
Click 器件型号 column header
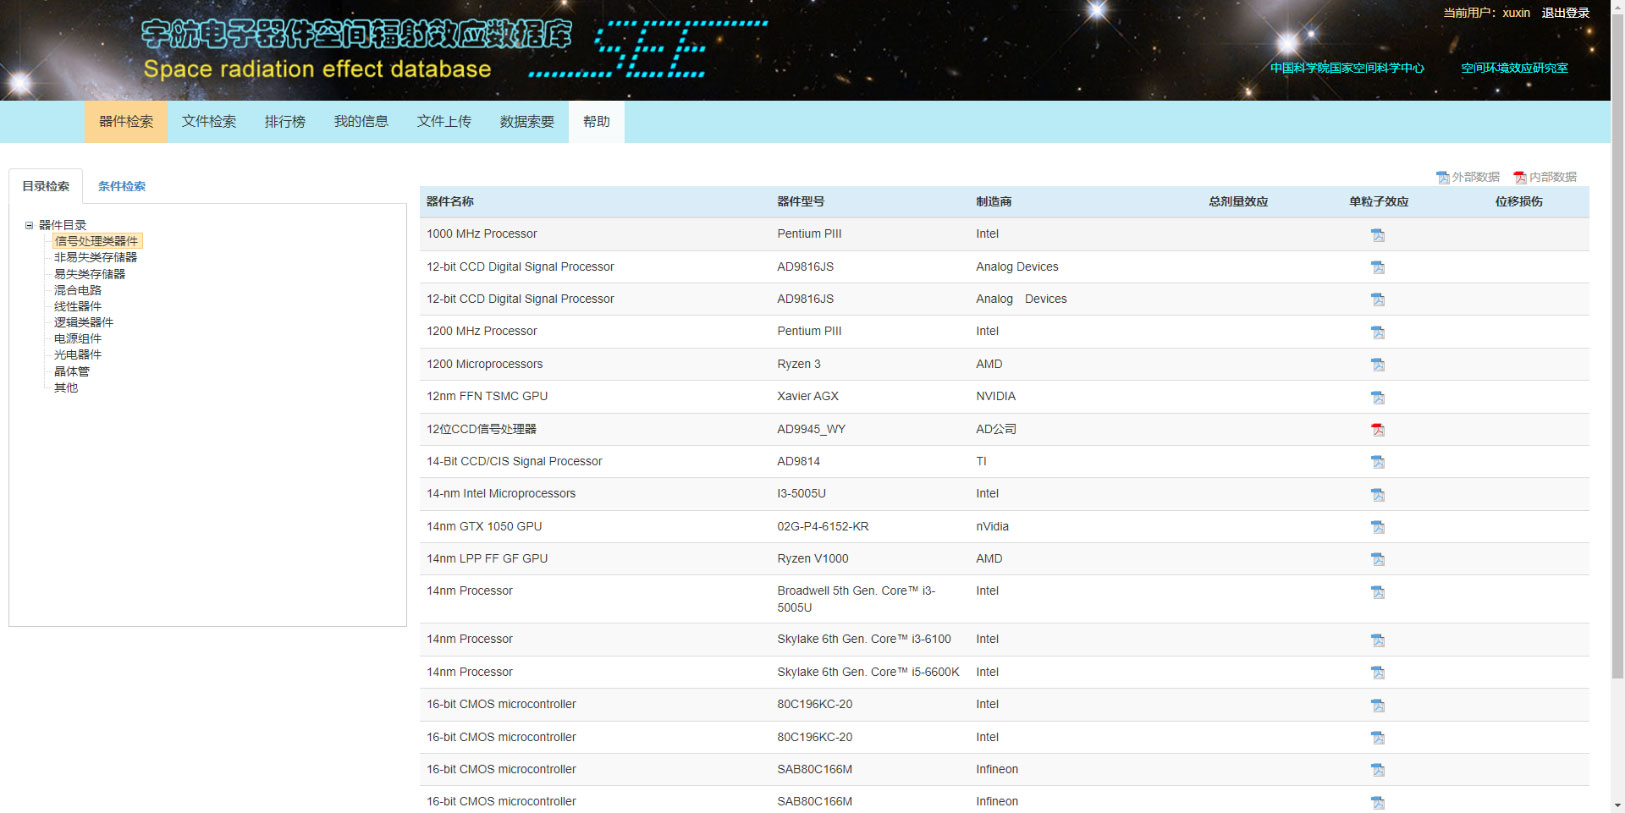point(801,202)
